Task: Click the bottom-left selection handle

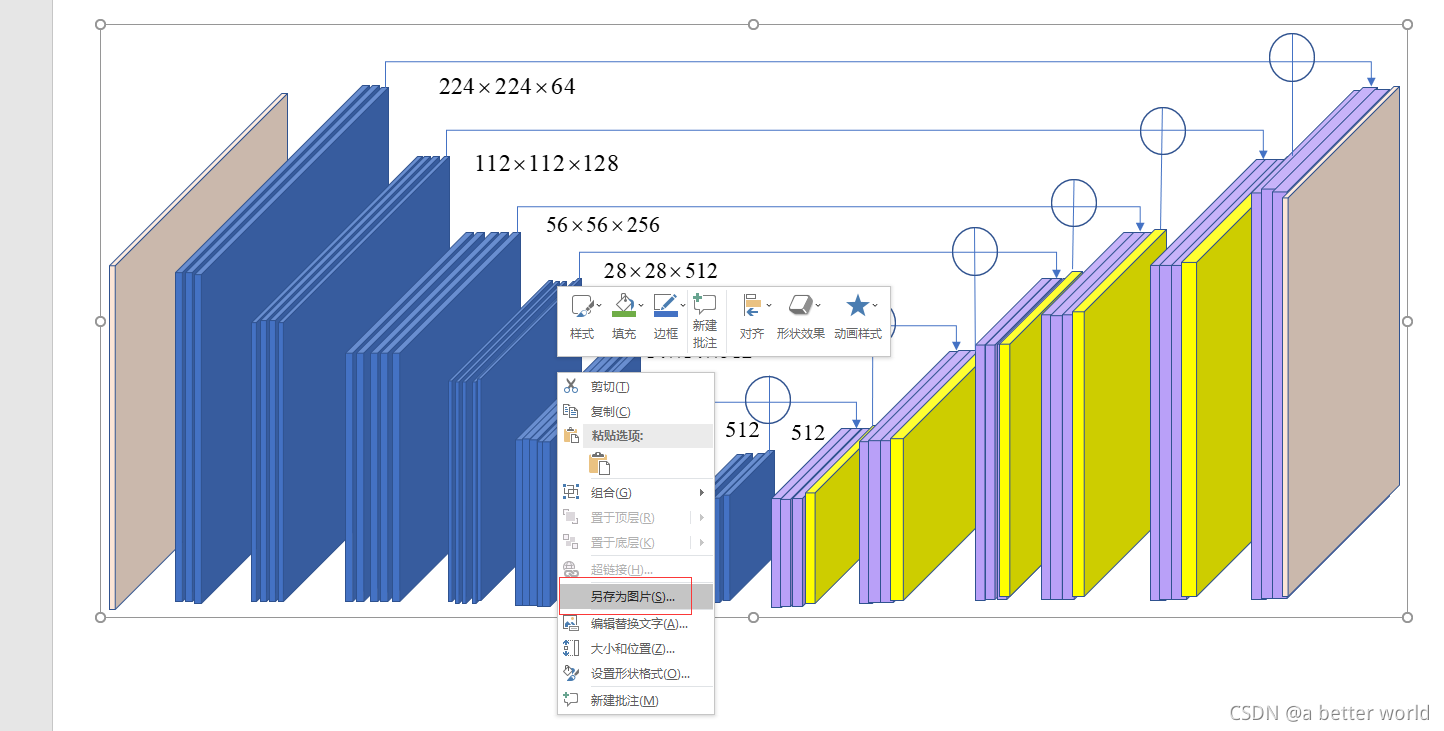Action: 100,617
